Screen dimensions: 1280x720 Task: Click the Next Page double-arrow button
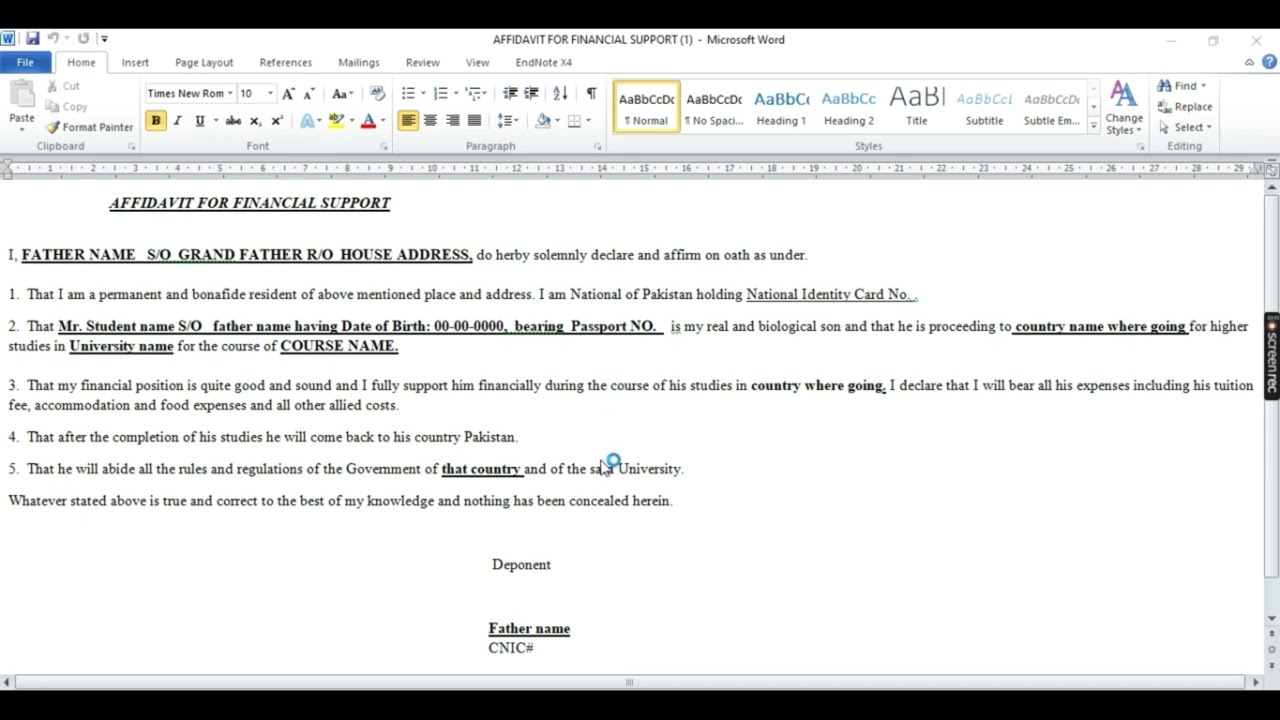tap(1272, 664)
